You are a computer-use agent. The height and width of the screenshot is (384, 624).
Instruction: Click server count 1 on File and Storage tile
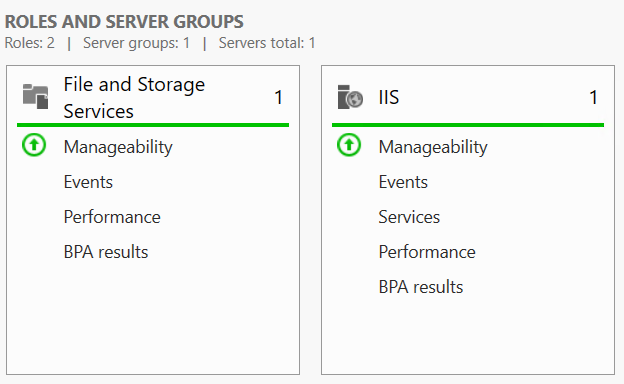[x=279, y=97]
